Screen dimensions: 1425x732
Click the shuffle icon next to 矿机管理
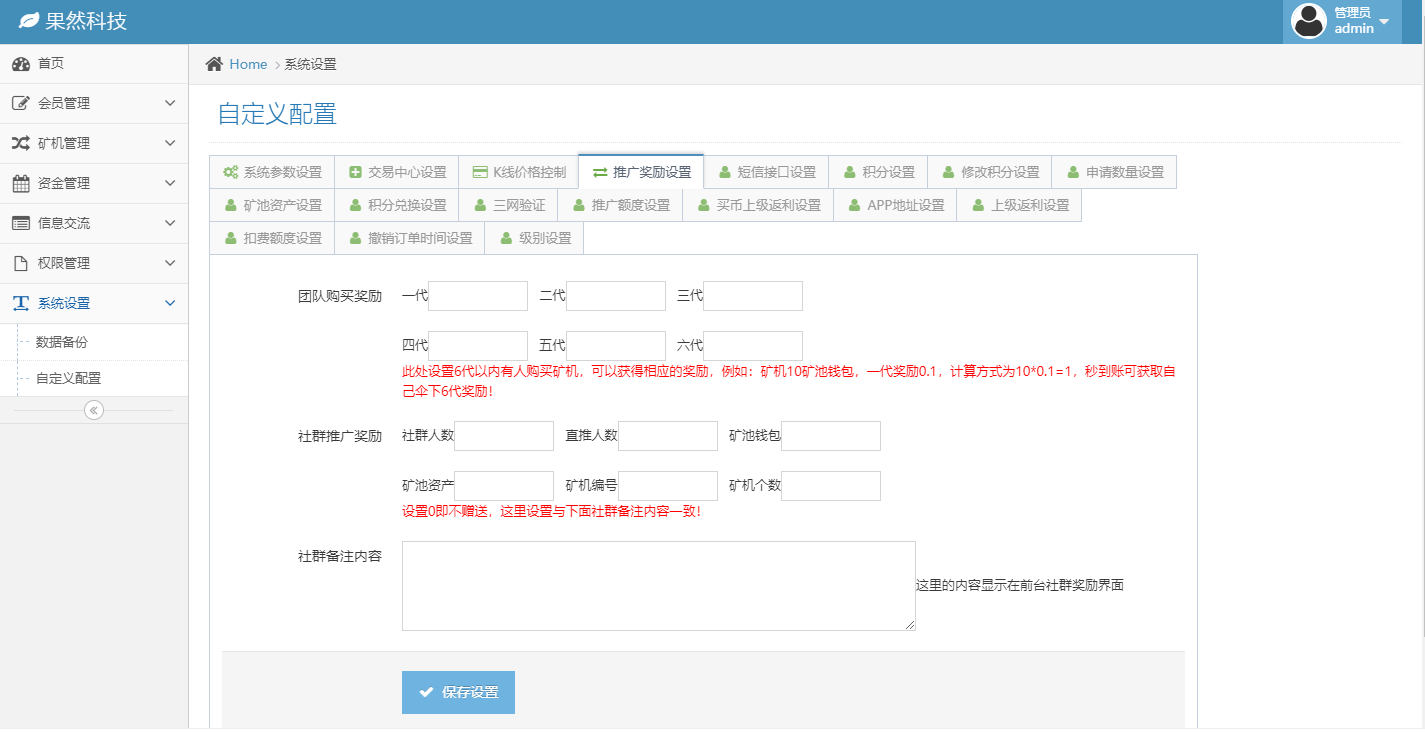(x=20, y=144)
